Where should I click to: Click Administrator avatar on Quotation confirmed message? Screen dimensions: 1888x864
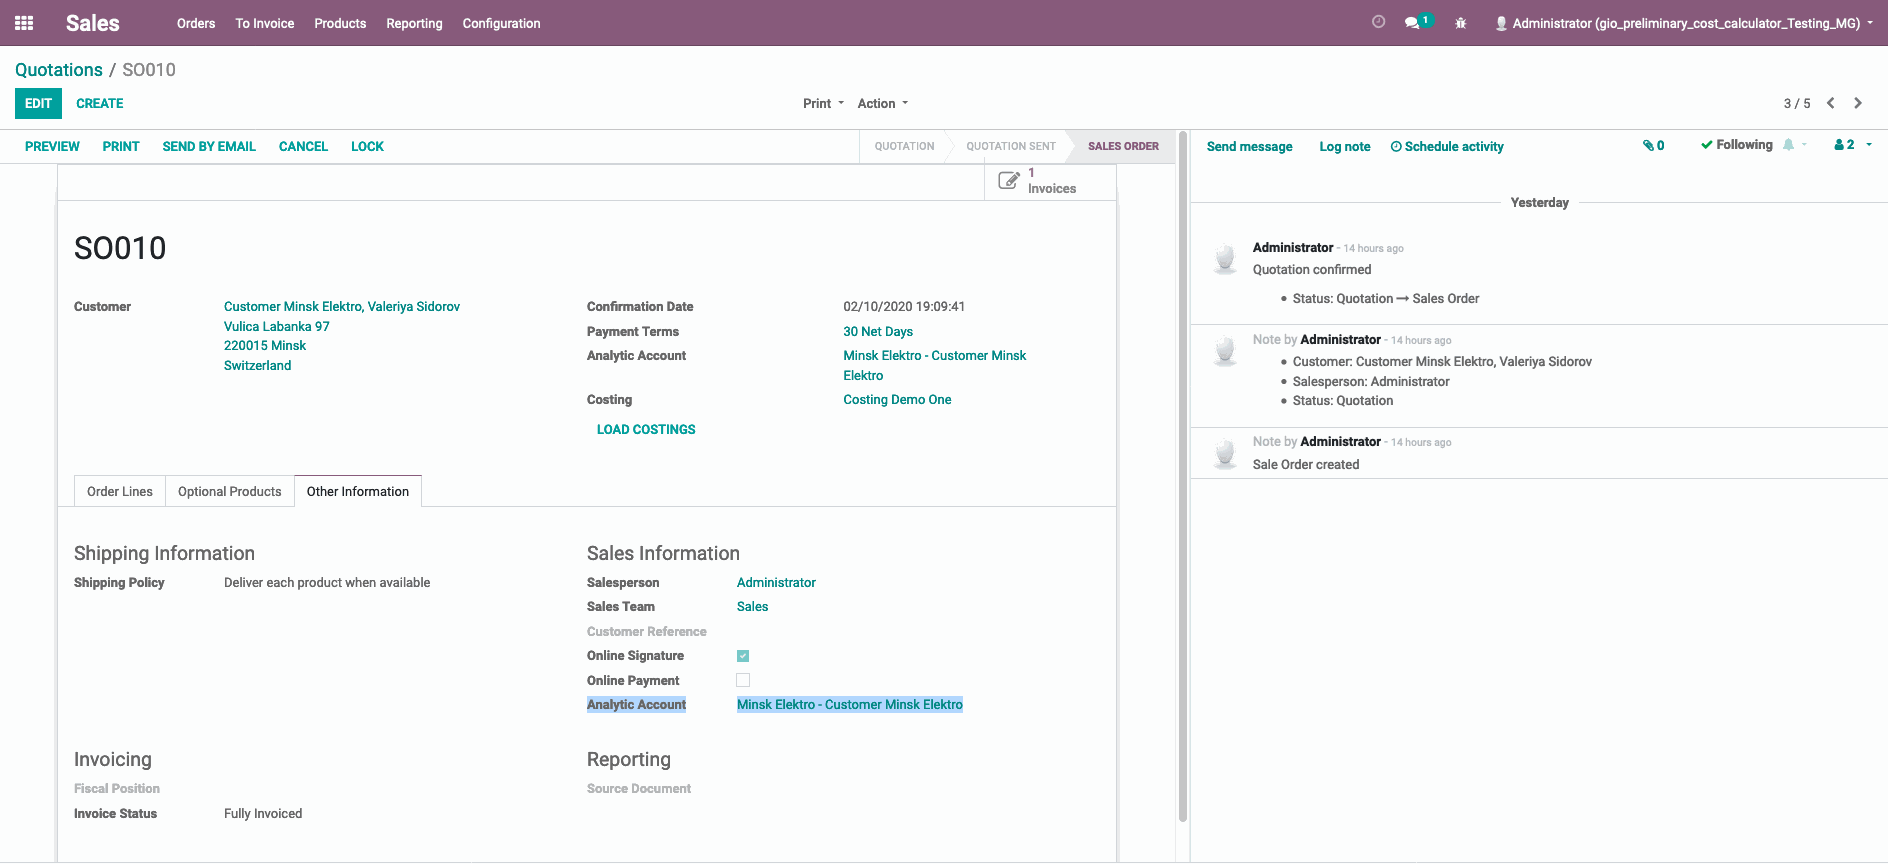pyautogui.click(x=1225, y=258)
